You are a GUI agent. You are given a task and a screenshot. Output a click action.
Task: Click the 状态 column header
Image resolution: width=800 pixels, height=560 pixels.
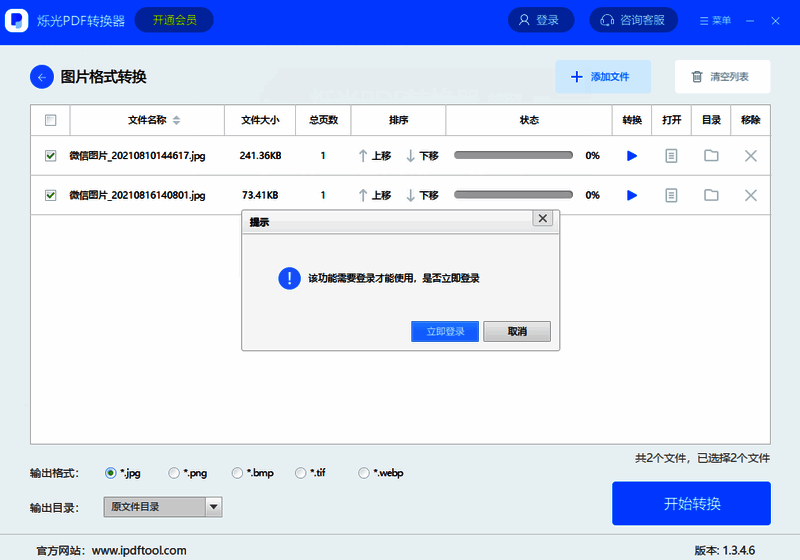[529, 120]
